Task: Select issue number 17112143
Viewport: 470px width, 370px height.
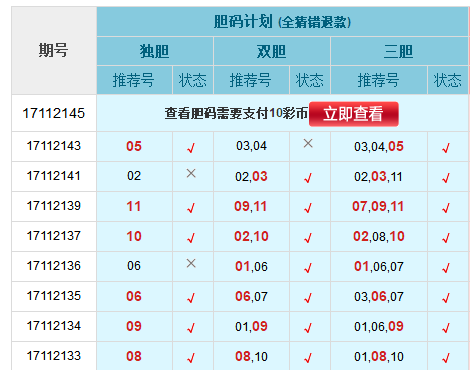Action: [54, 146]
